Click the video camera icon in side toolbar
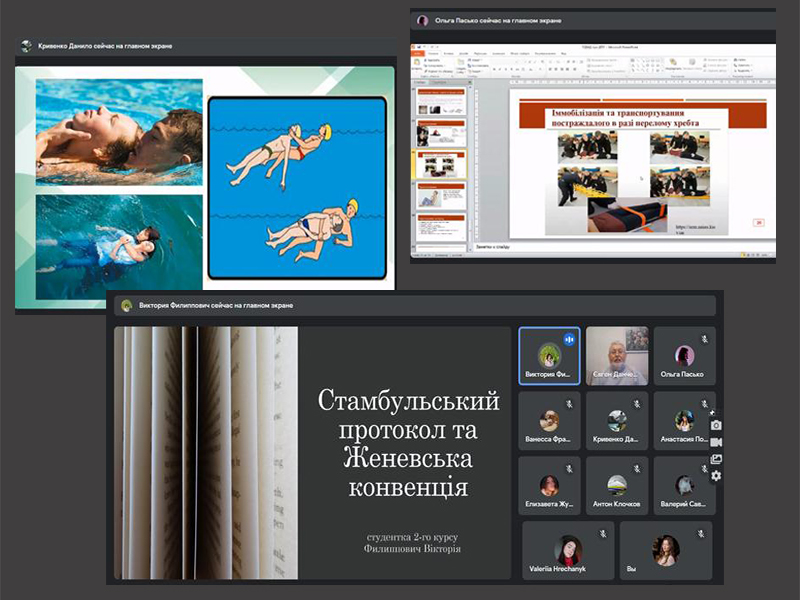This screenshot has width=800, height=600. point(716,442)
